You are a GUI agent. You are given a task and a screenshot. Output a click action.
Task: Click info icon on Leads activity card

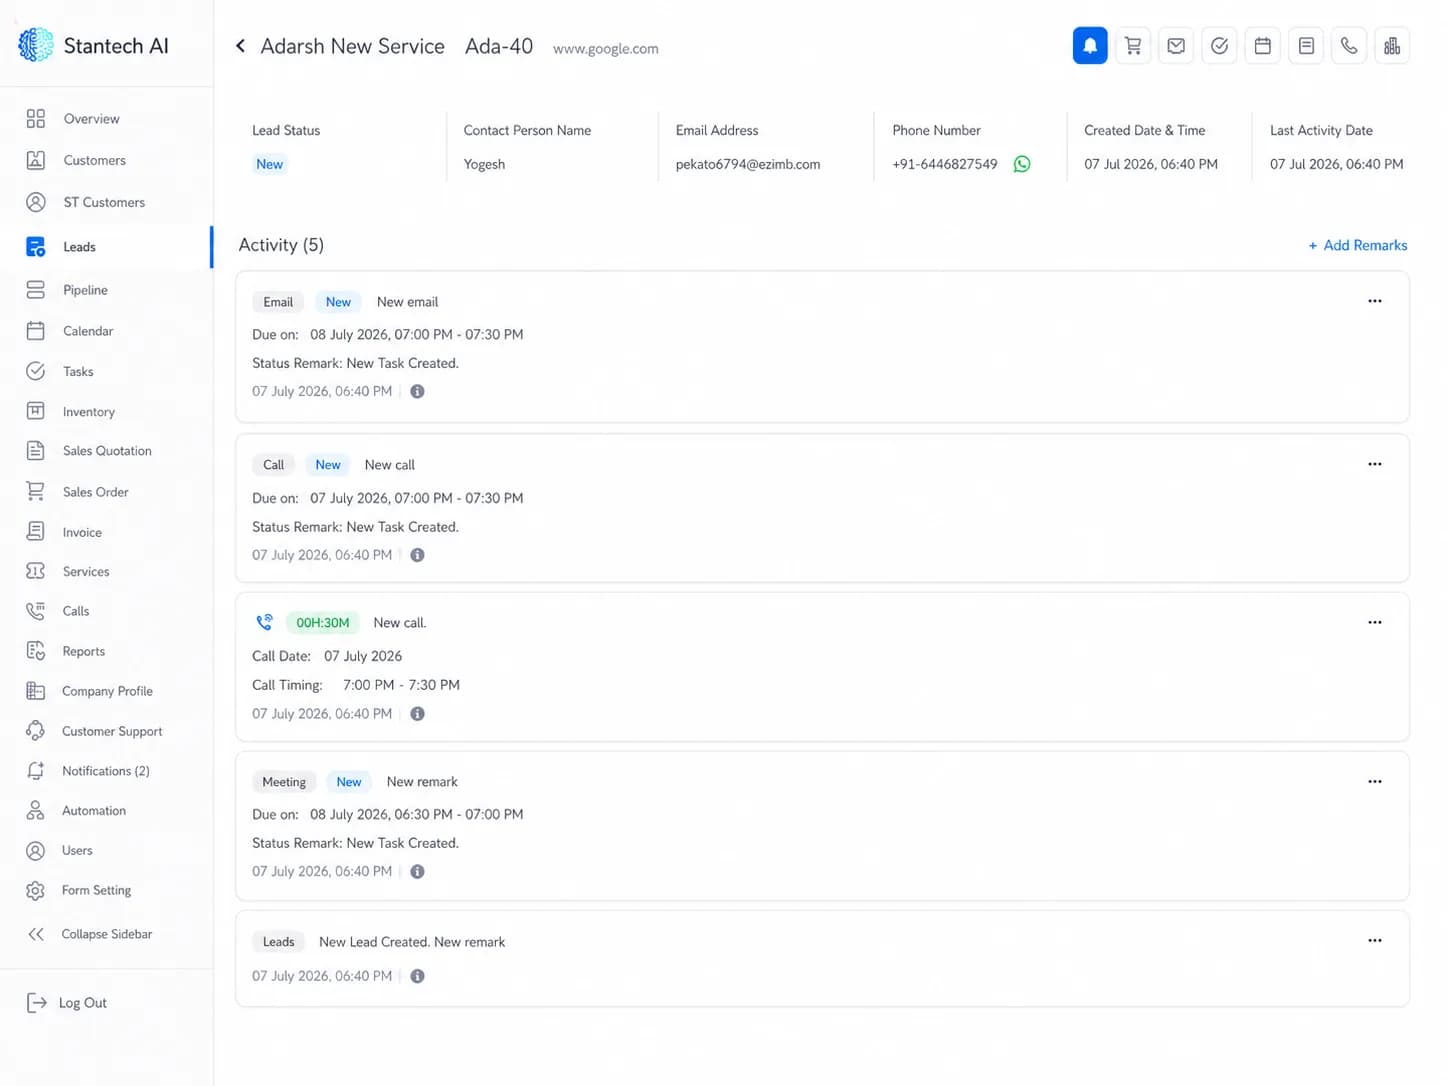click(x=418, y=976)
